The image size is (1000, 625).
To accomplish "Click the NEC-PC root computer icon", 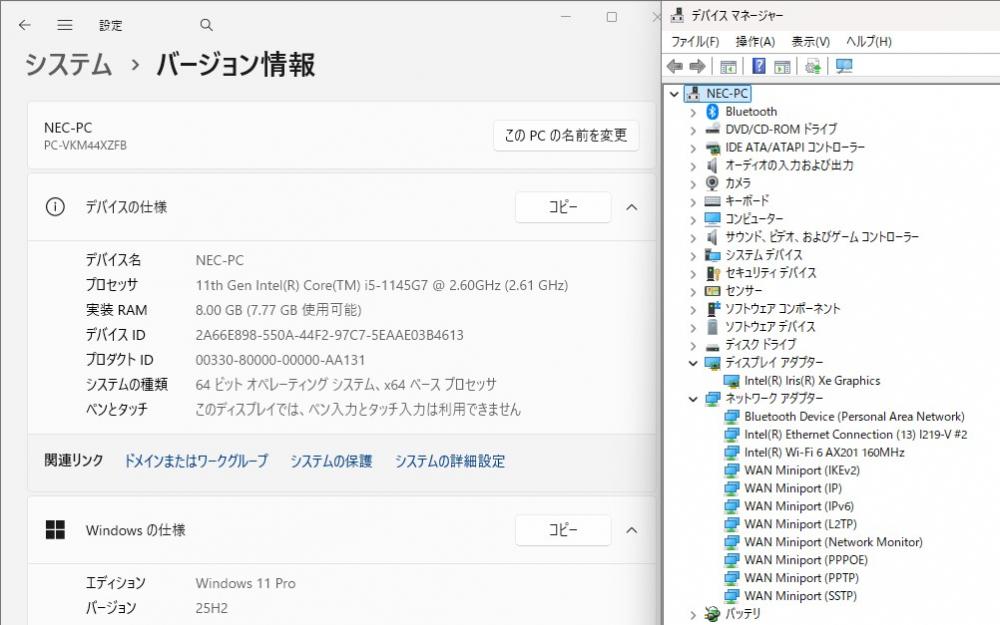I will coord(694,93).
